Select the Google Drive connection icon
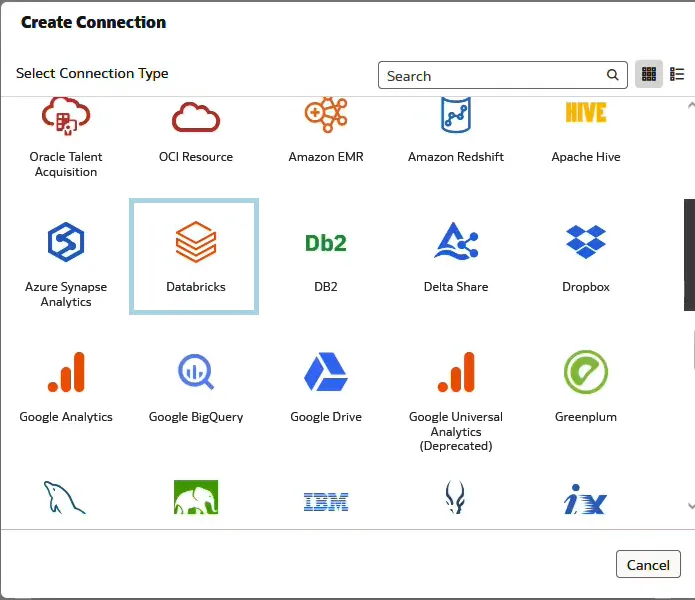 (x=326, y=372)
